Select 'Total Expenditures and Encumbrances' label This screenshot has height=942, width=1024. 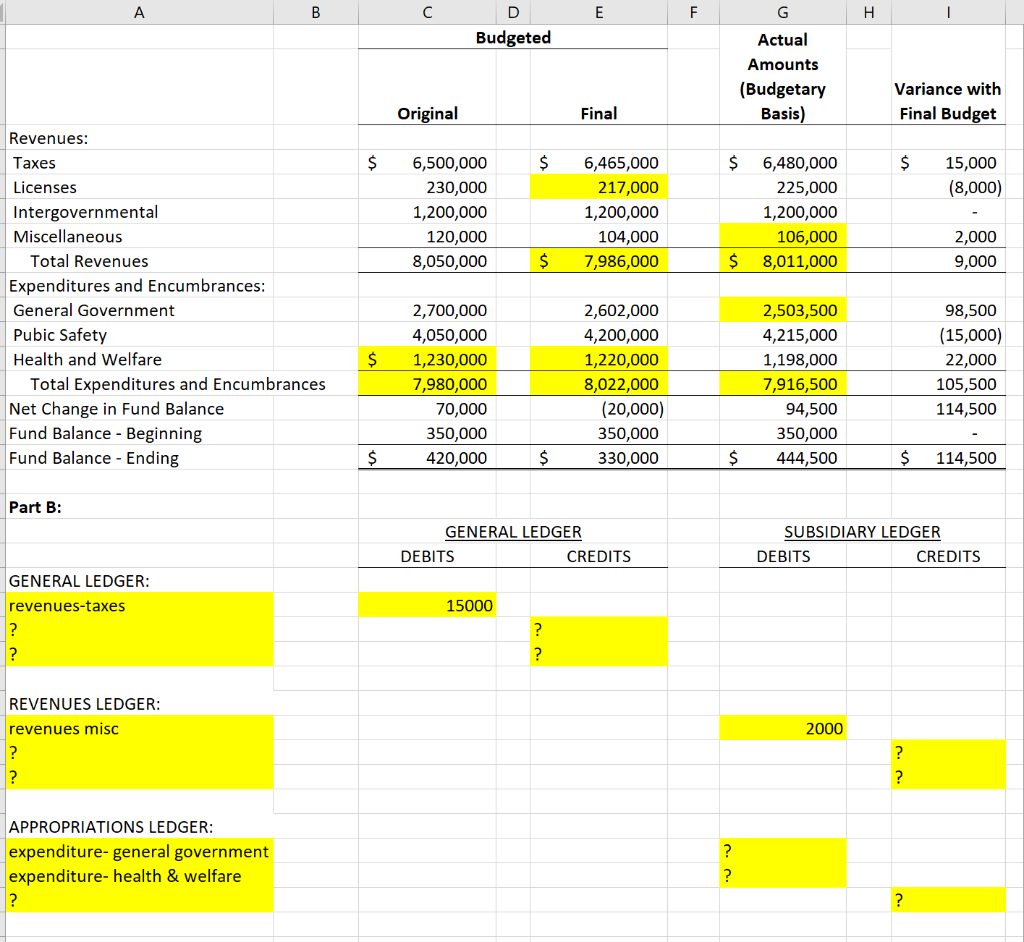coord(178,384)
